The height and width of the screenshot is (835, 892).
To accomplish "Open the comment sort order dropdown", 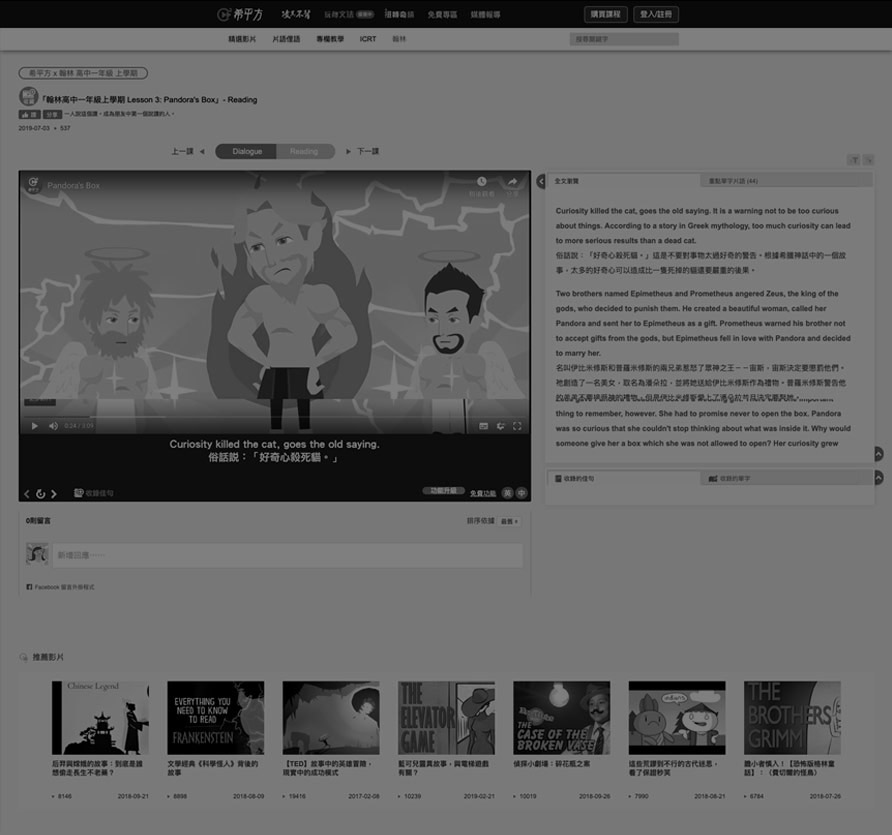I will tap(509, 521).
